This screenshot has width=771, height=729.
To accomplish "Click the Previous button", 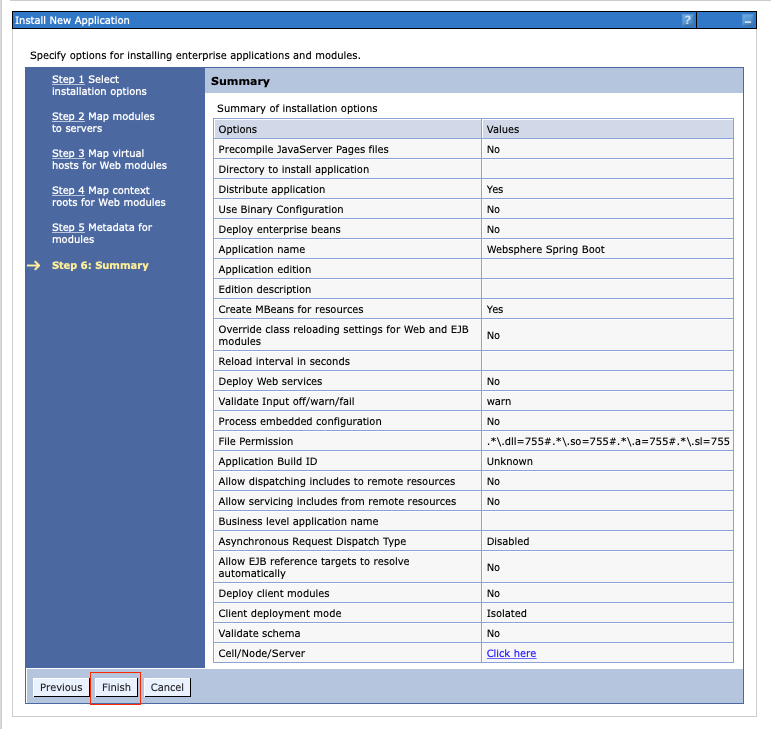I will [61, 687].
